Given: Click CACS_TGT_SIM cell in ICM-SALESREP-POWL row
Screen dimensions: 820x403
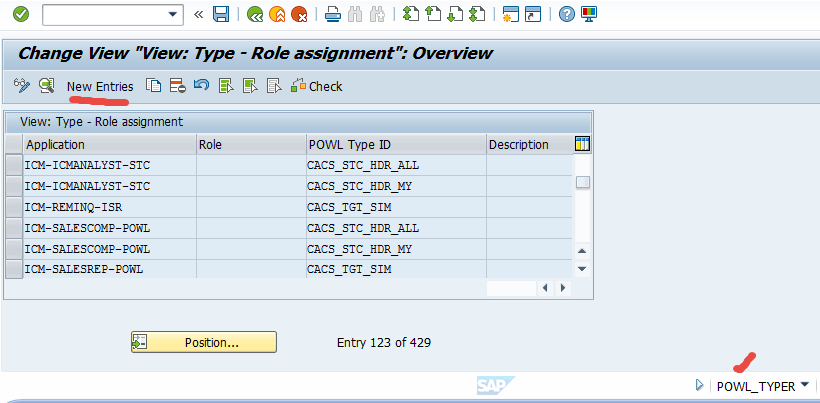Looking at the screenshot, I should [x=396, y=269].
